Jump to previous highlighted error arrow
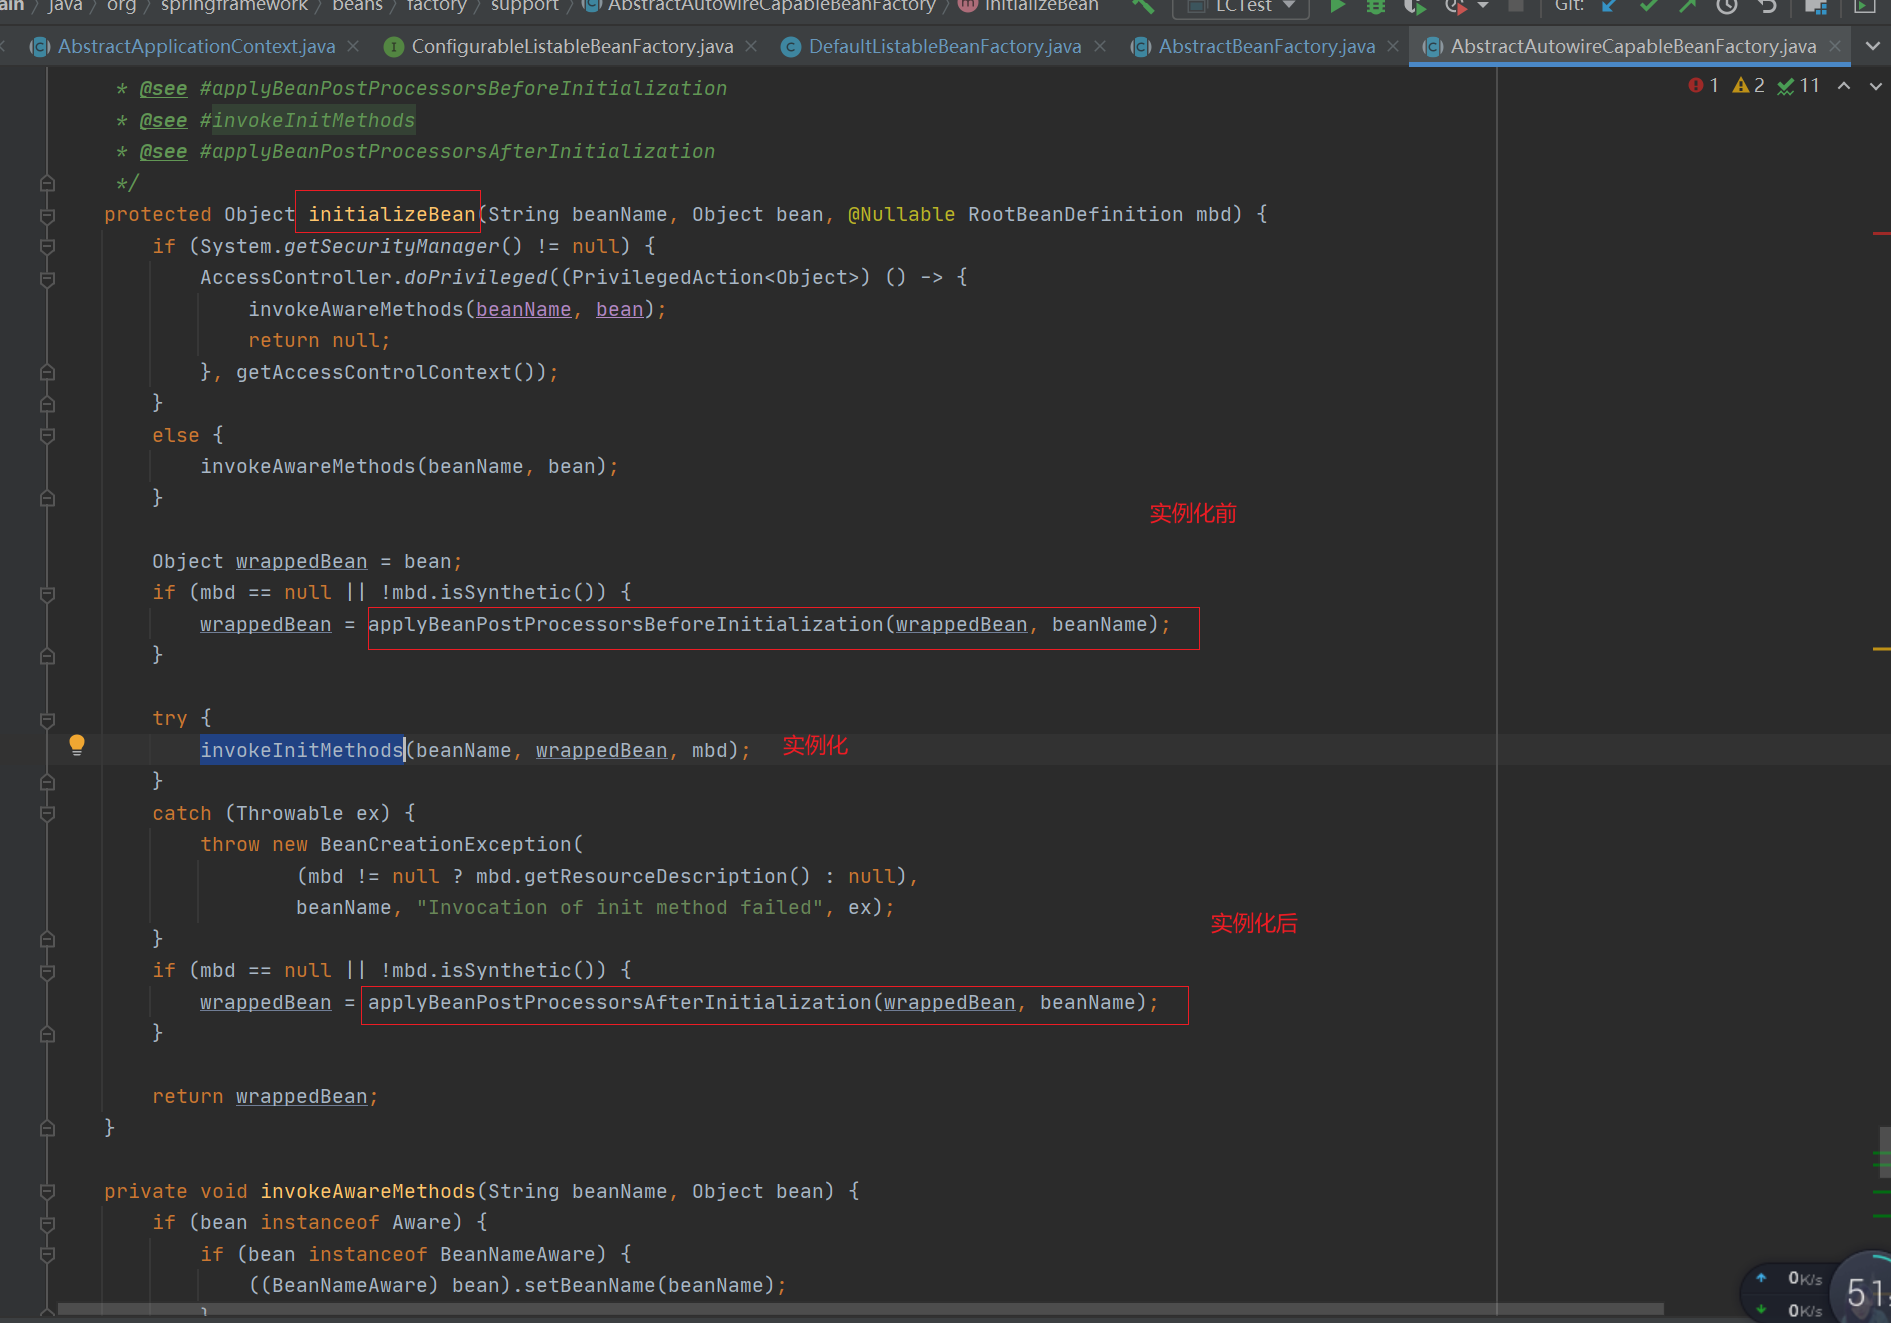1891x1323 pixels. tap(1844, 86)
